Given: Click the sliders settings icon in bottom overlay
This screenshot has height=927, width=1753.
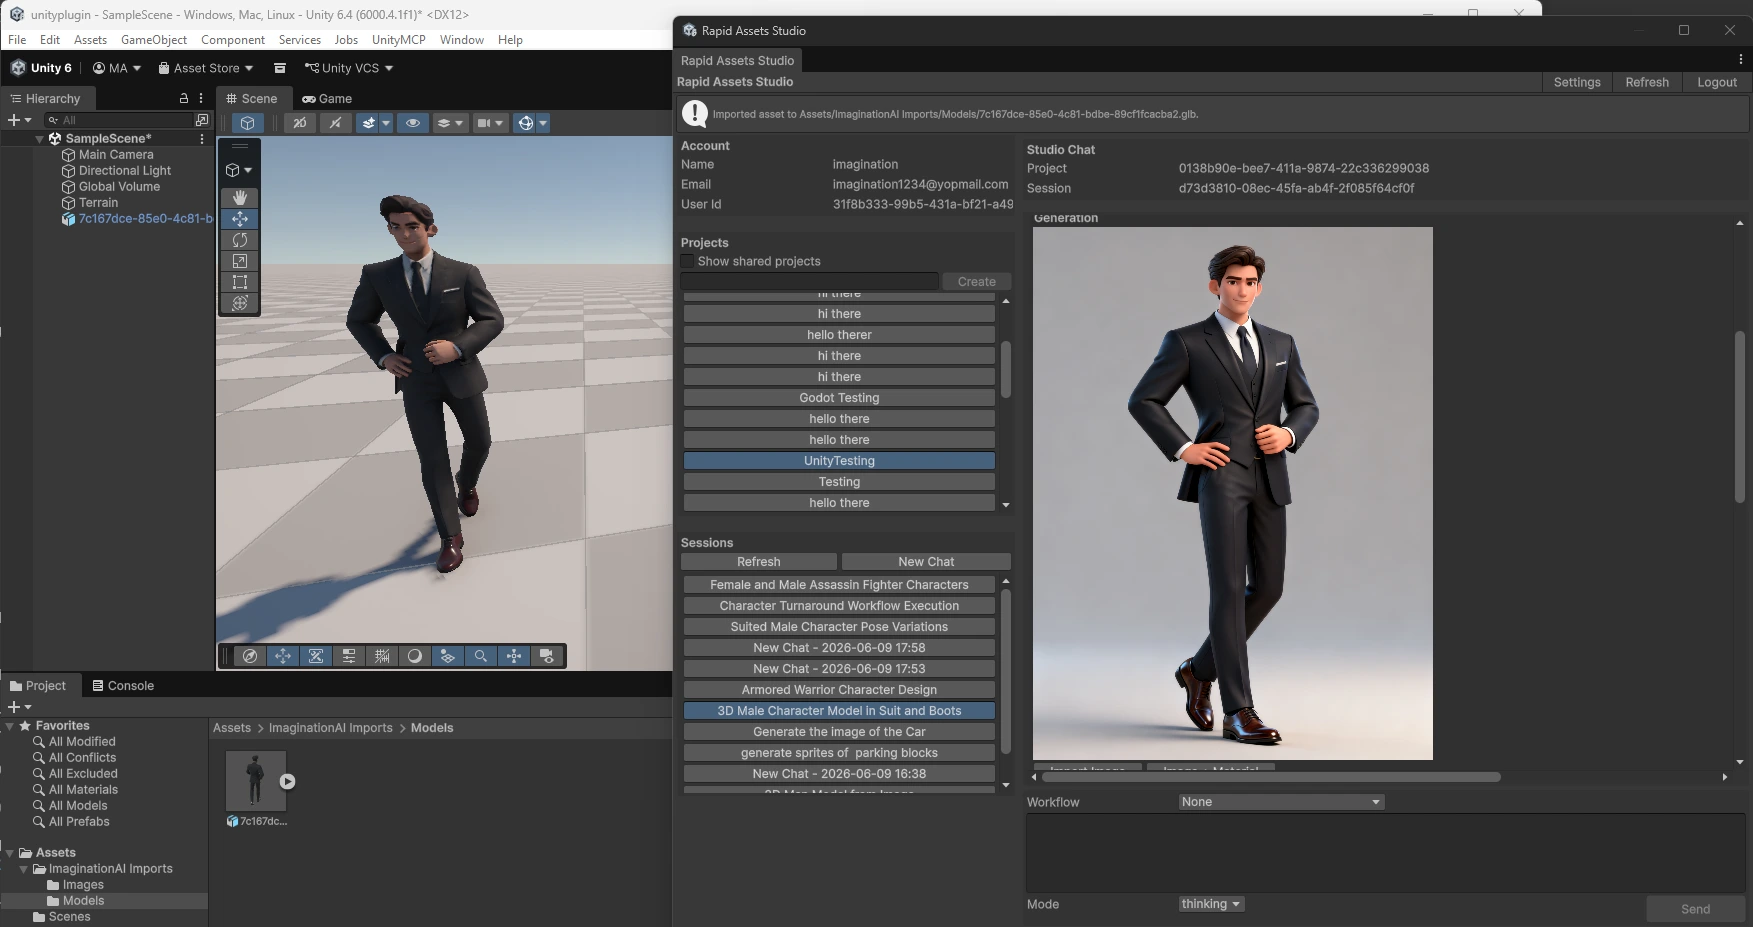Looking at the screenshot, I should click(x=349, y=656).
